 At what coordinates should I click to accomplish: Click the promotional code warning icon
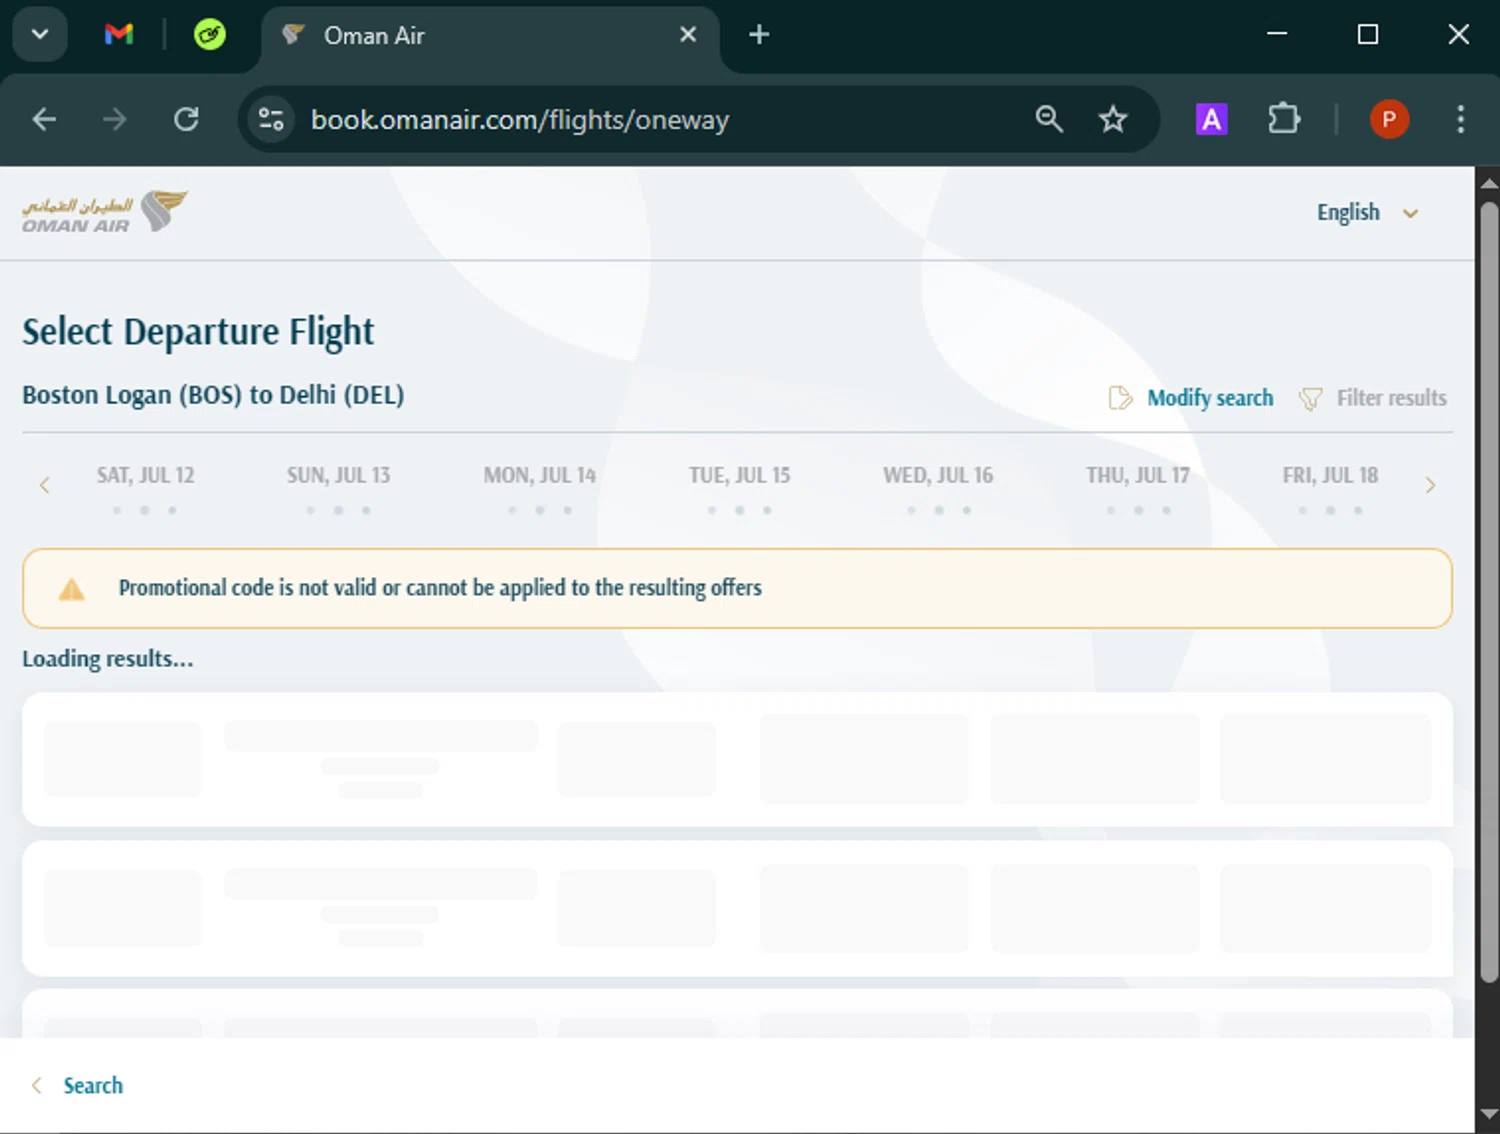pos(72,589)
